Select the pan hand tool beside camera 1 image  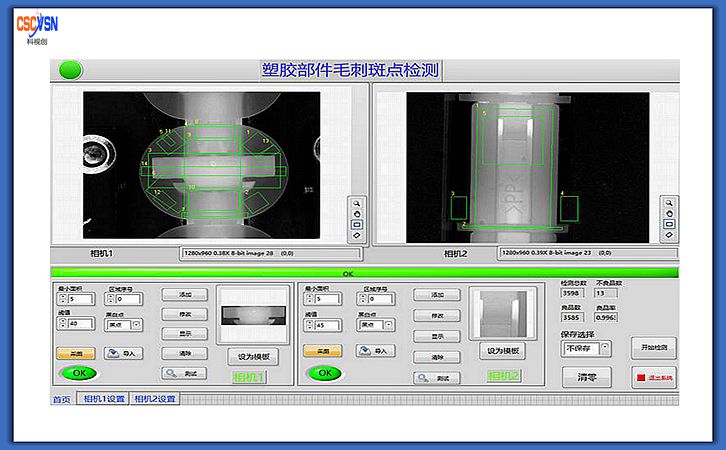tap(357, 212)
